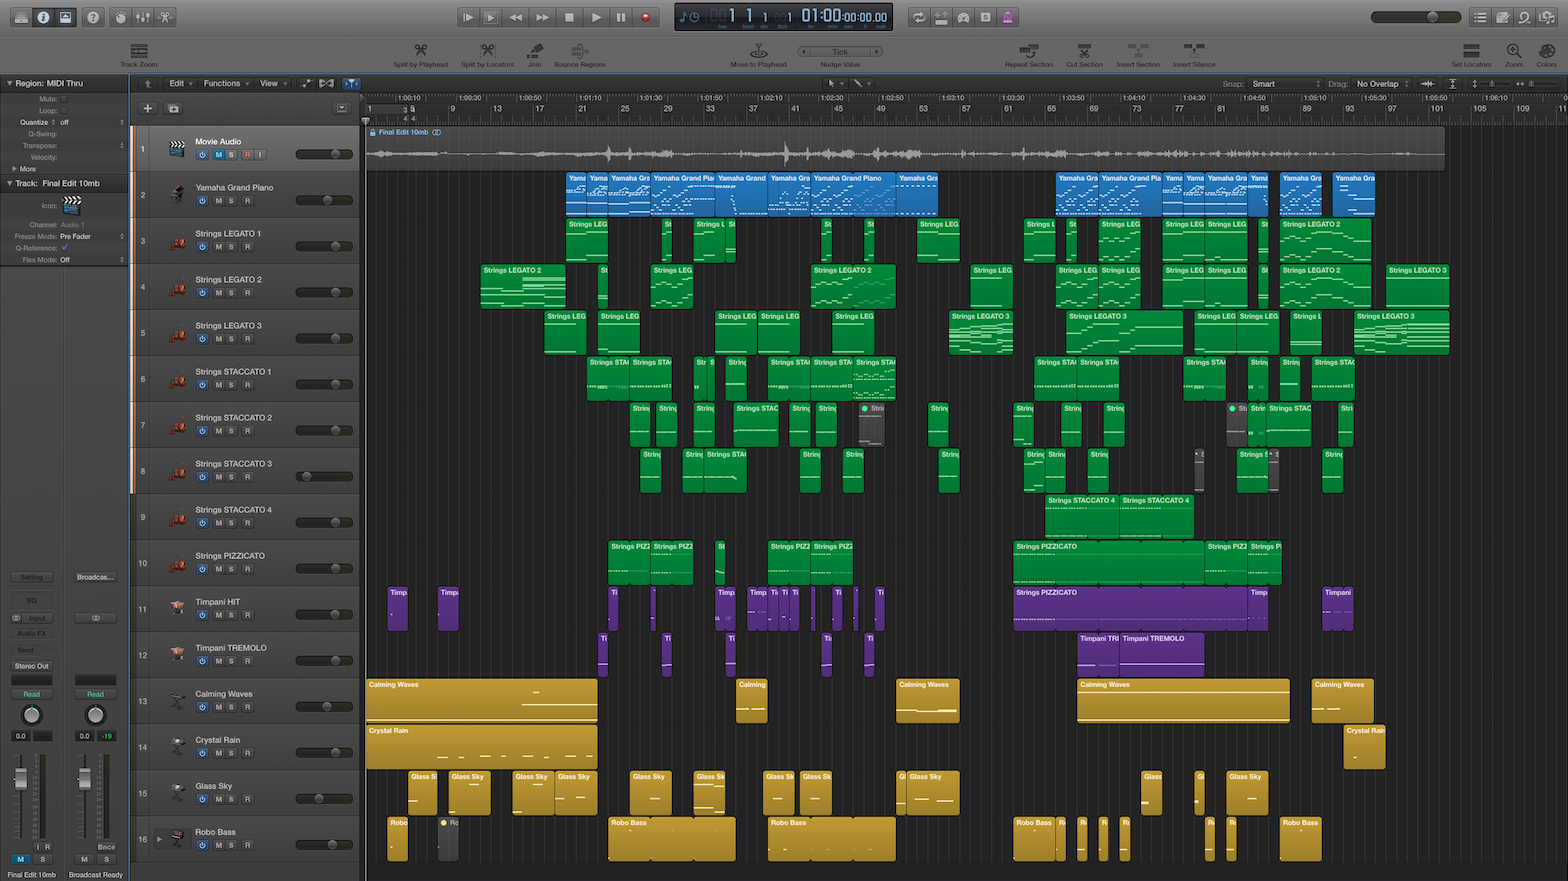This screenshot has height=881, width=1568.
Task: Toggle Cycle mode button
Action: point(918,17)
